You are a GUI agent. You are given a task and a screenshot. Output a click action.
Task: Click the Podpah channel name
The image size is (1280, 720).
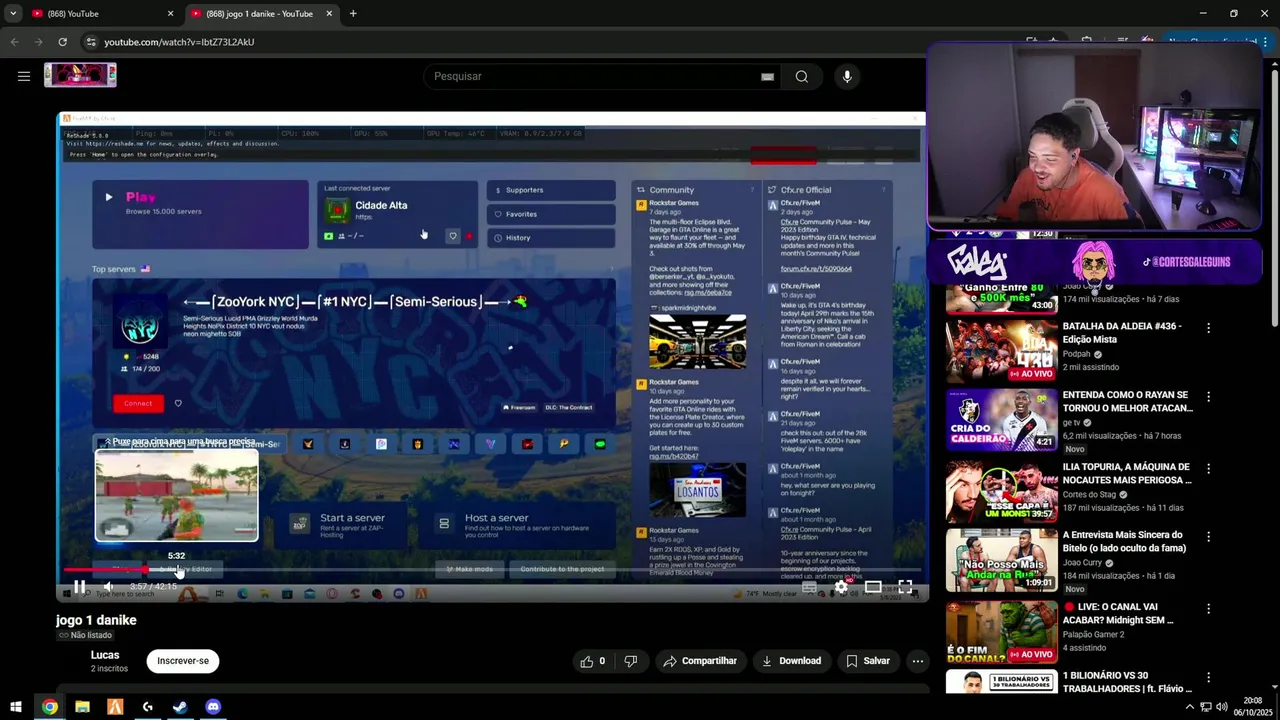point(1076,354)
